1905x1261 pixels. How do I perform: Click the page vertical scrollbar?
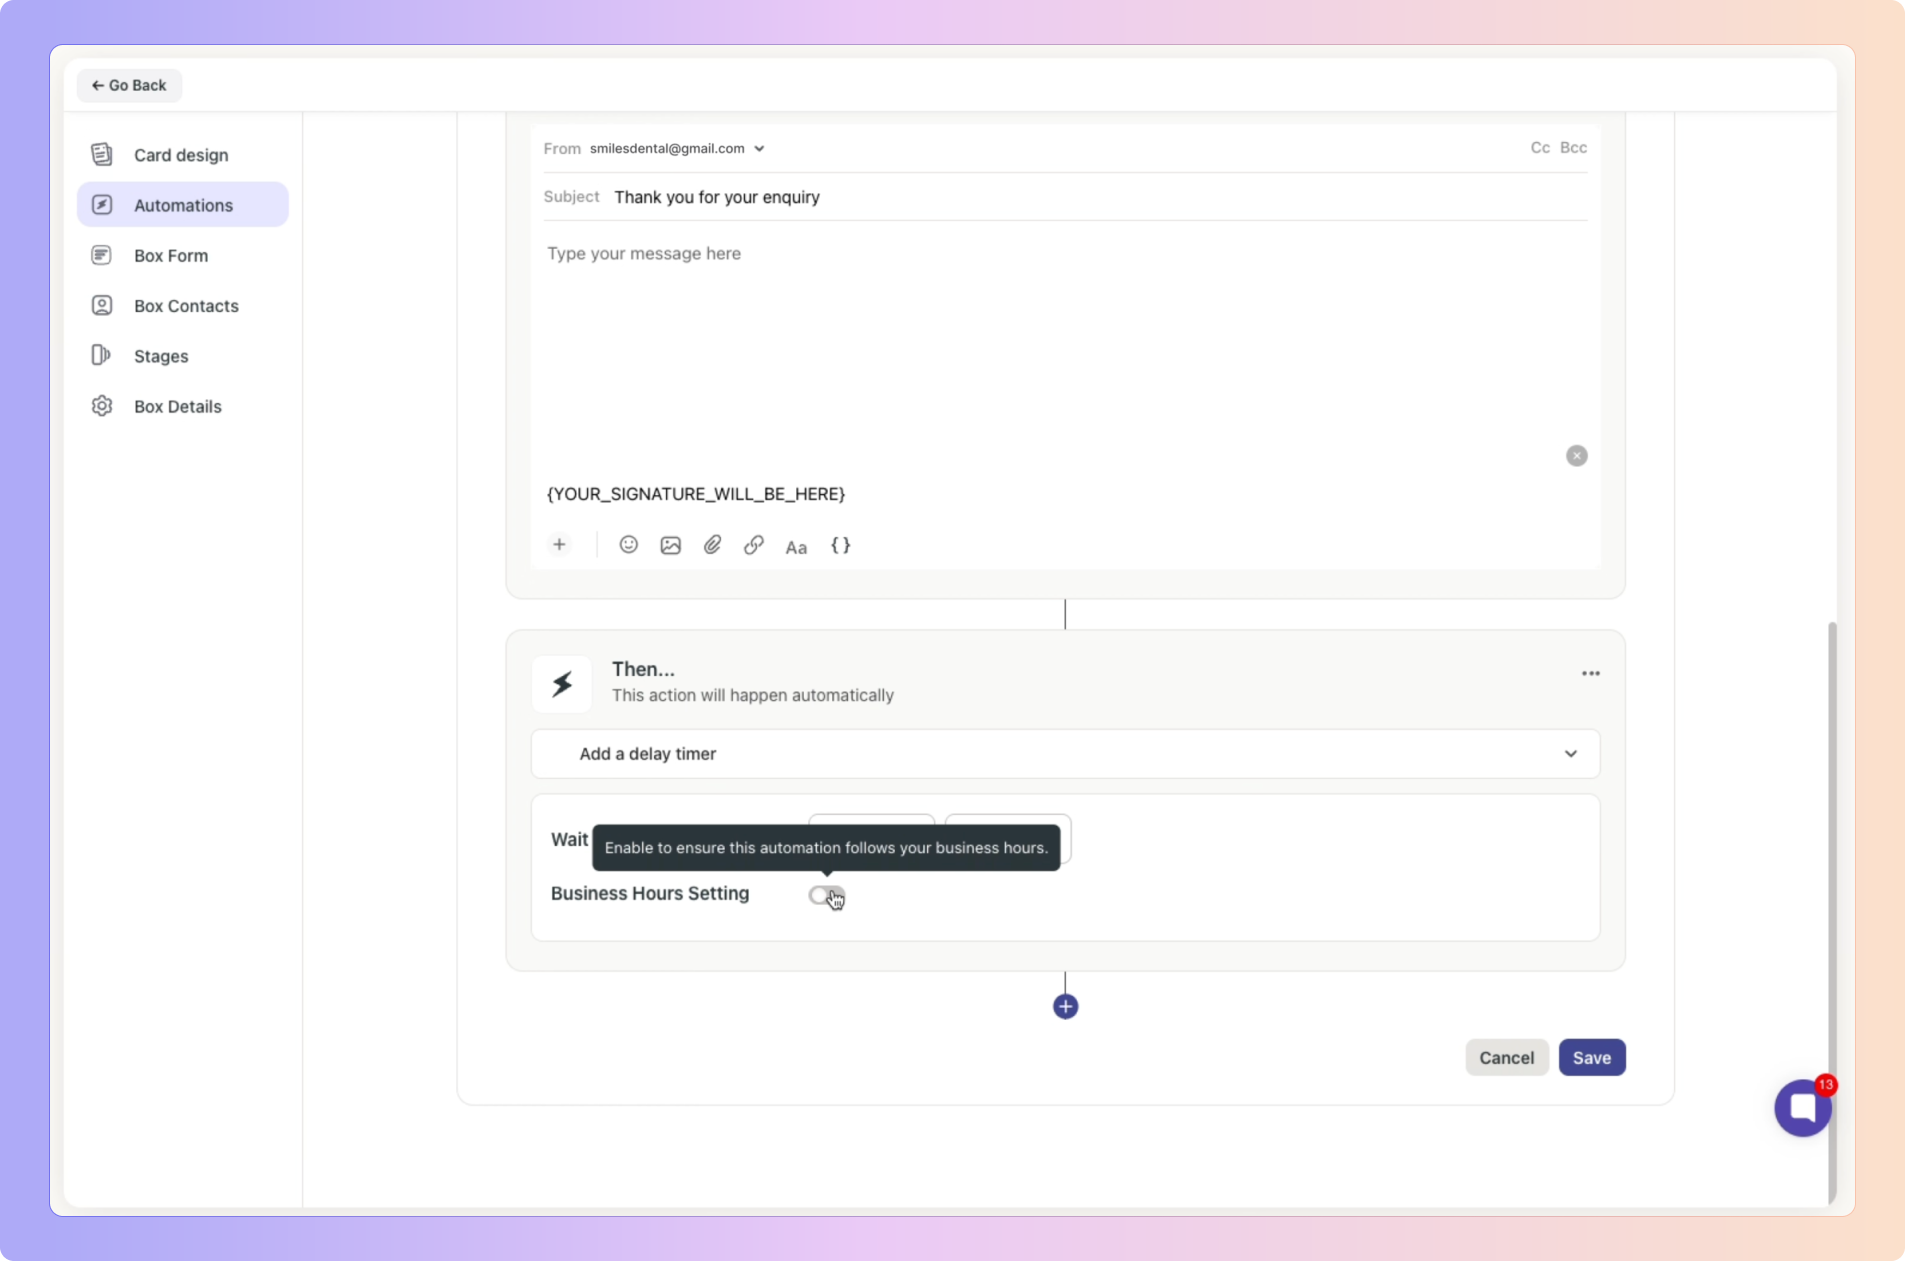click(x=1832, y=912)
